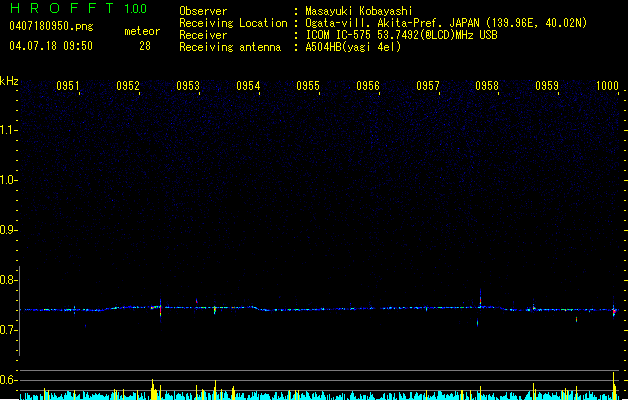Click the 'Receiver' field label

[203, 35]
